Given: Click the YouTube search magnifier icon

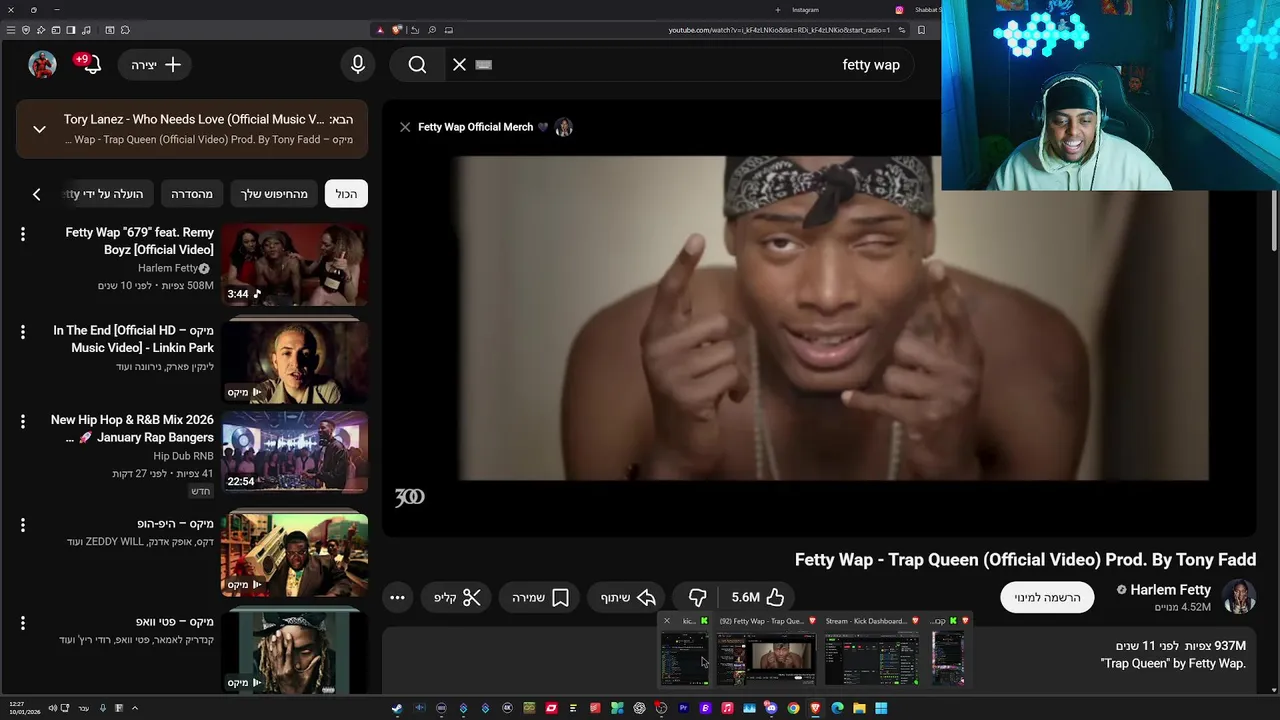Looking at the screenshot, I should (x=417, y=65).
